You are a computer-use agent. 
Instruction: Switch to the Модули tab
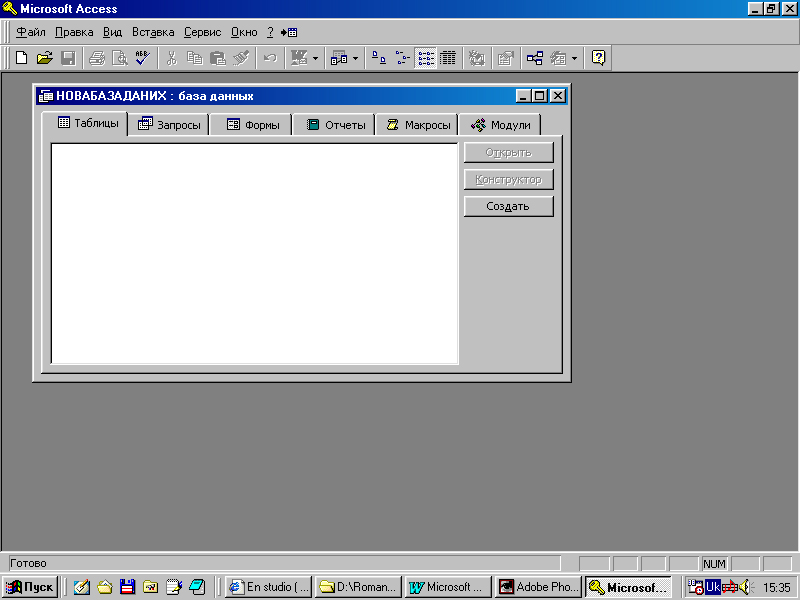[501, 124]
